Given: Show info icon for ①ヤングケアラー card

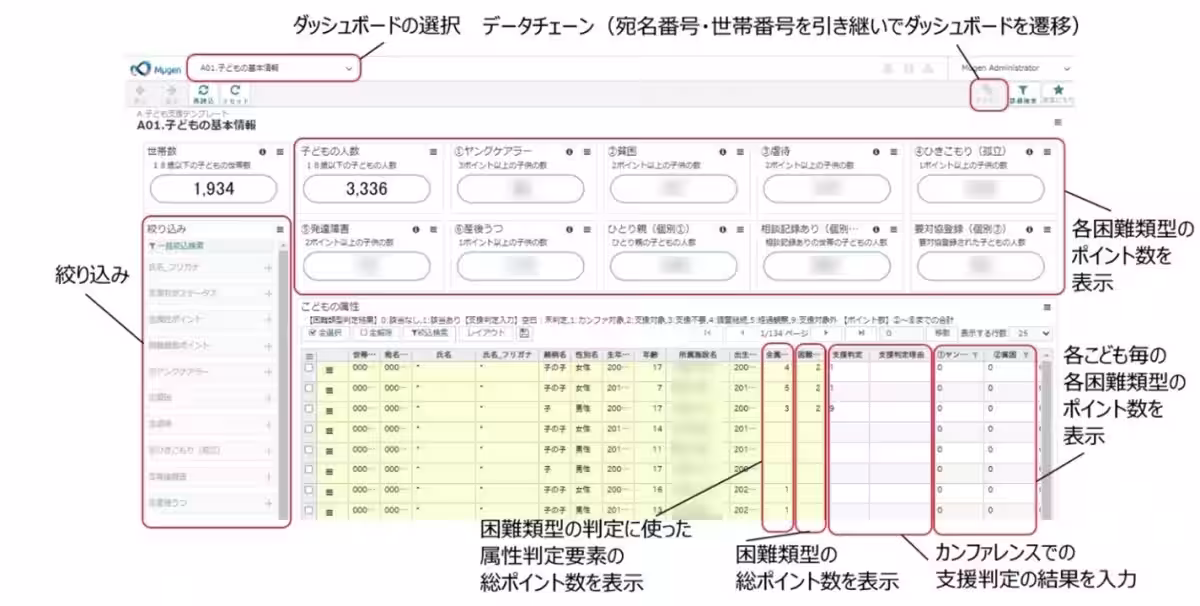Looking at the screenshot, I should click(x=569, y=152).
